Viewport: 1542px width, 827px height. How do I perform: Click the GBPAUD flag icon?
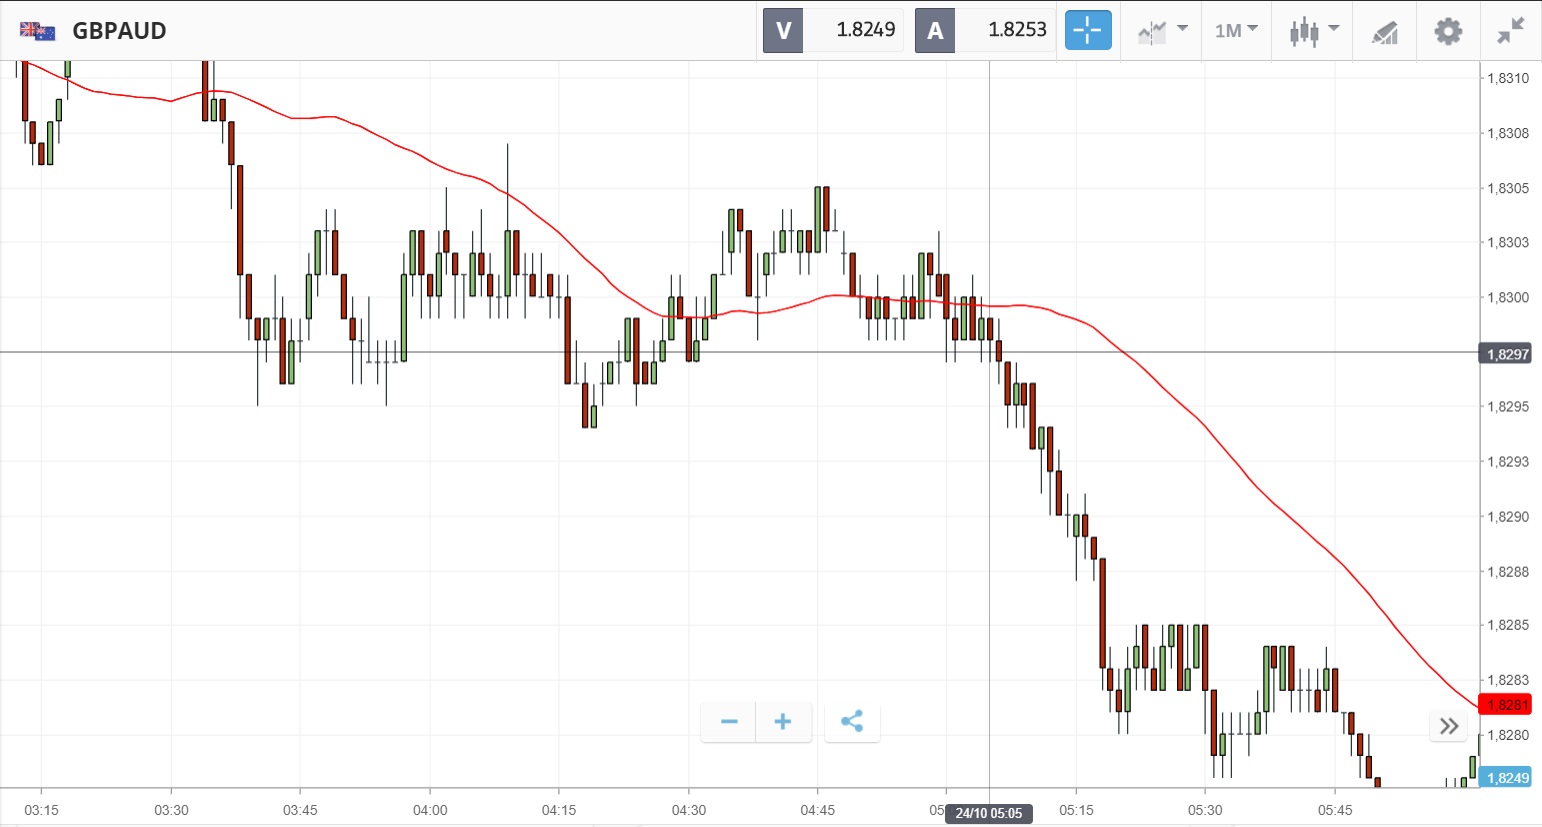38,31
